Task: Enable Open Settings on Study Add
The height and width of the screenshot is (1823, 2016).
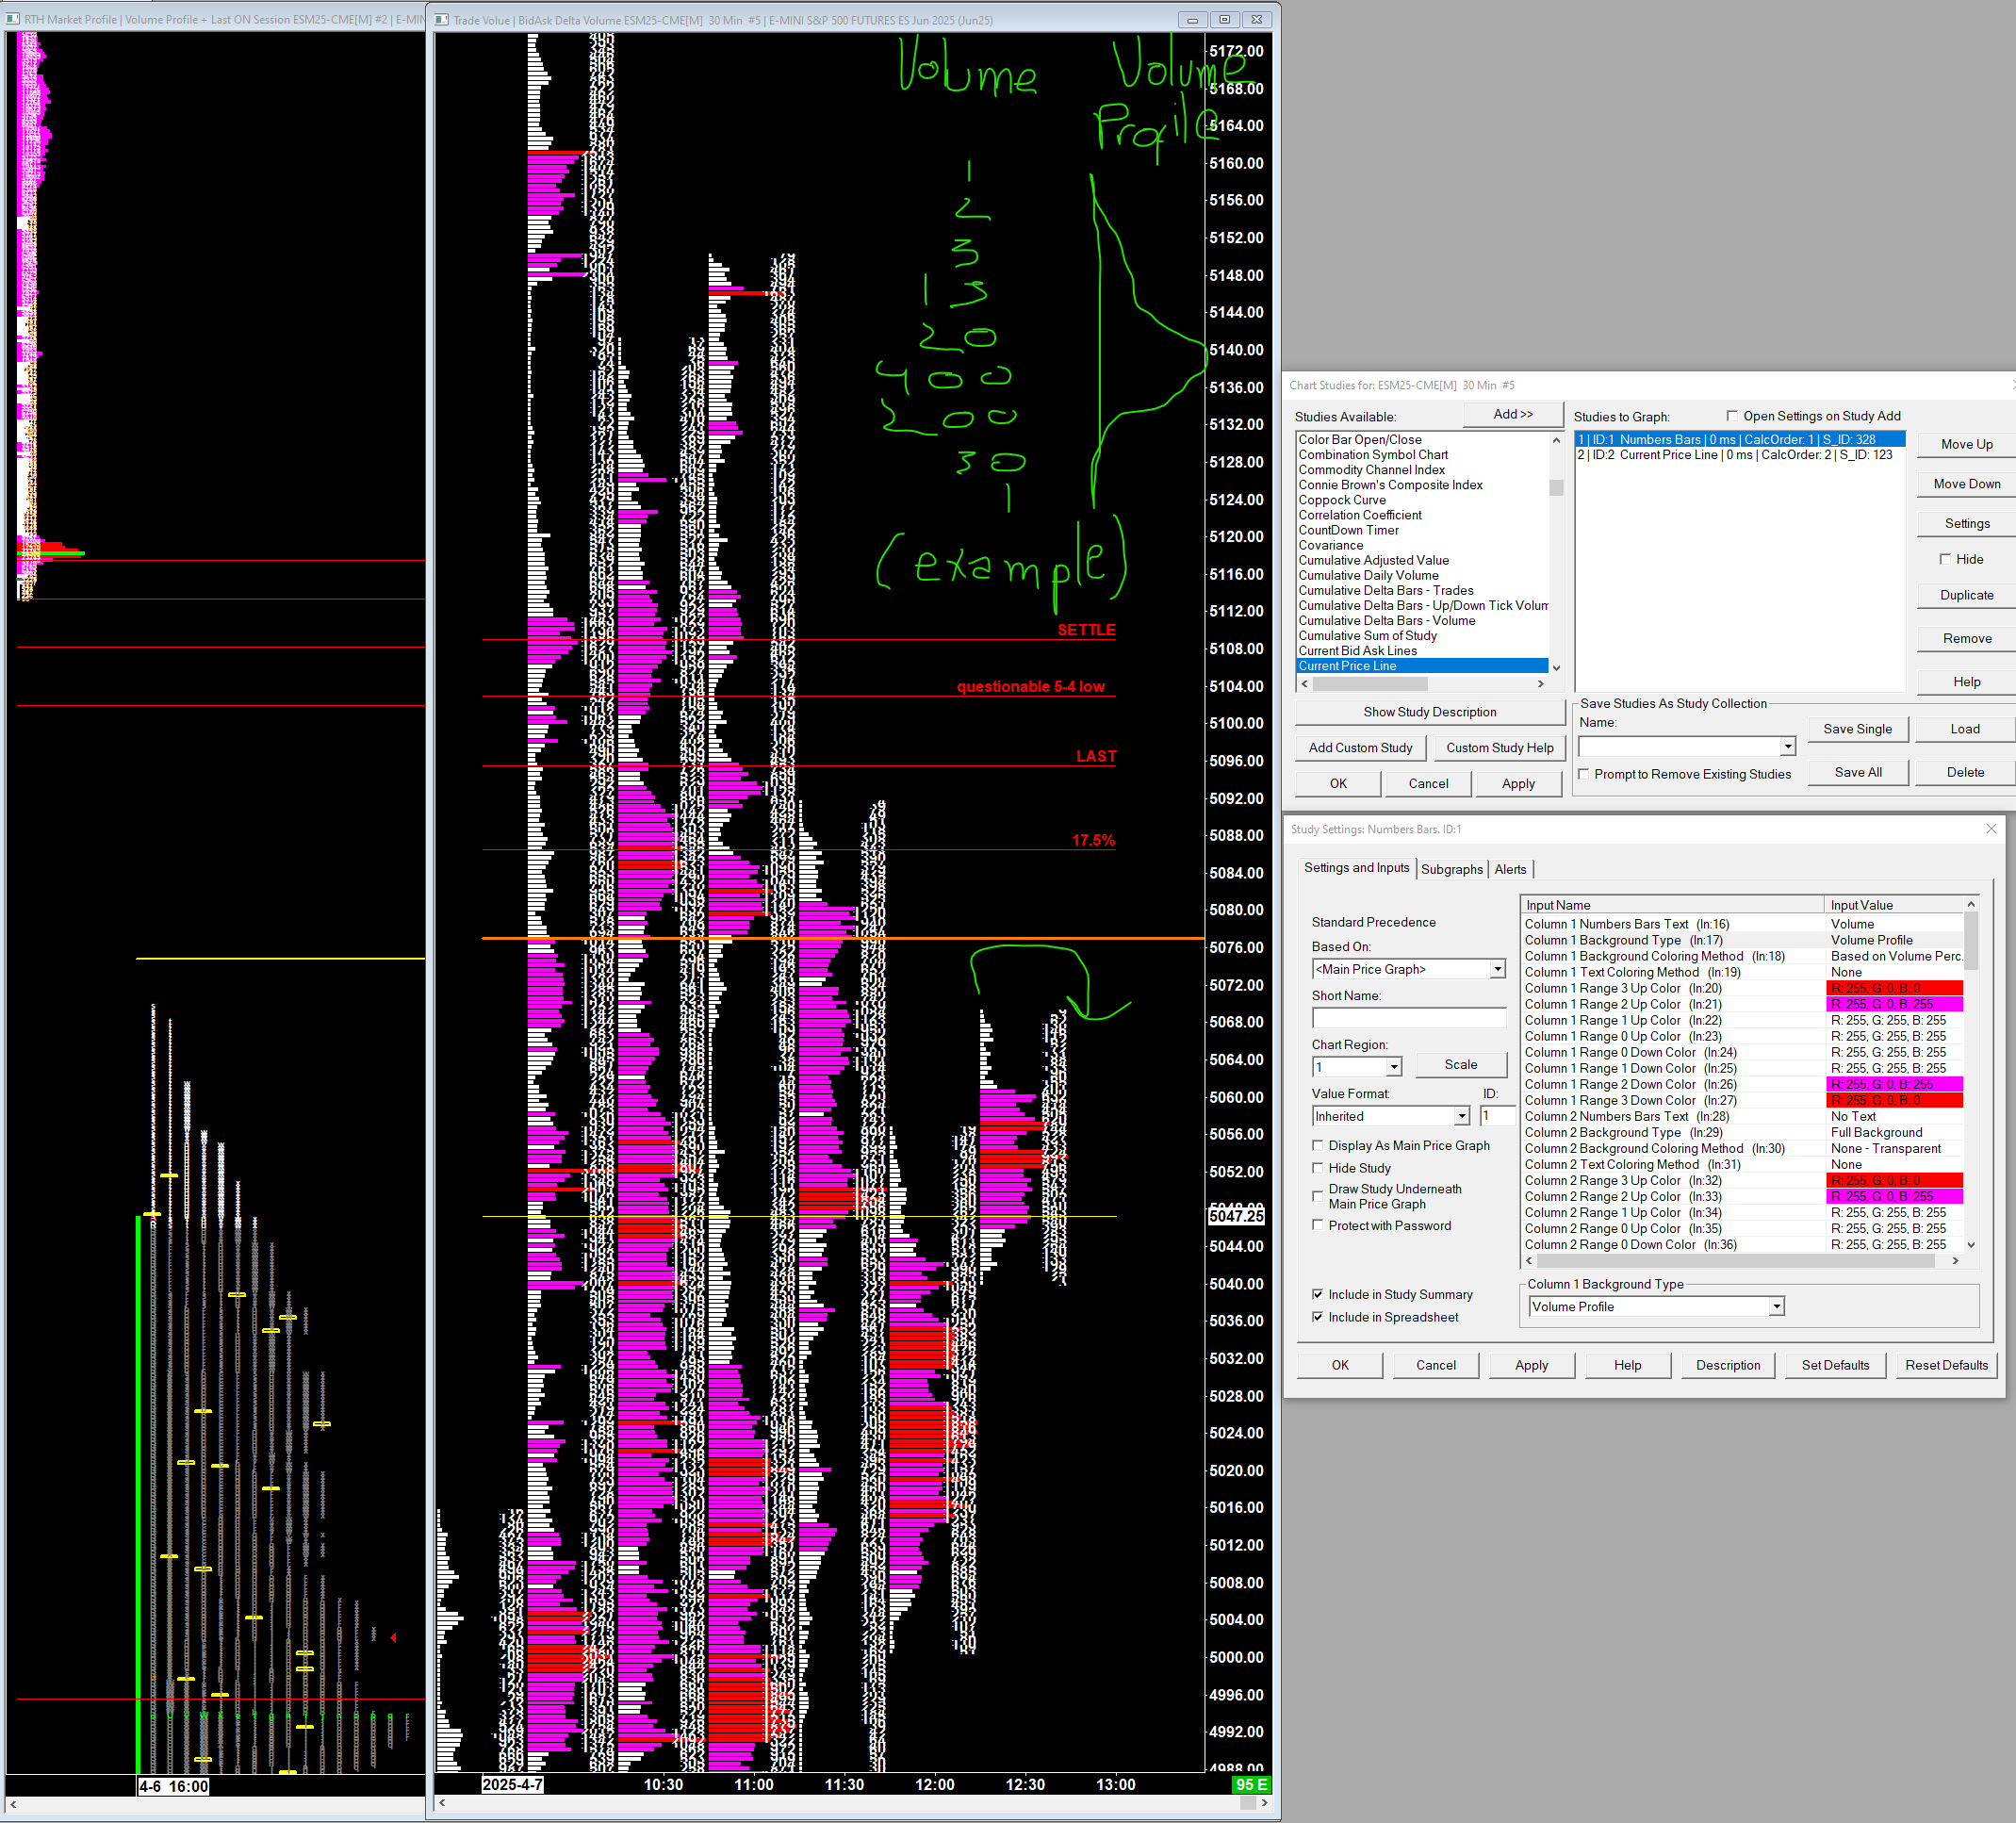Action: pyautogui.click(x=1732, y=416)
